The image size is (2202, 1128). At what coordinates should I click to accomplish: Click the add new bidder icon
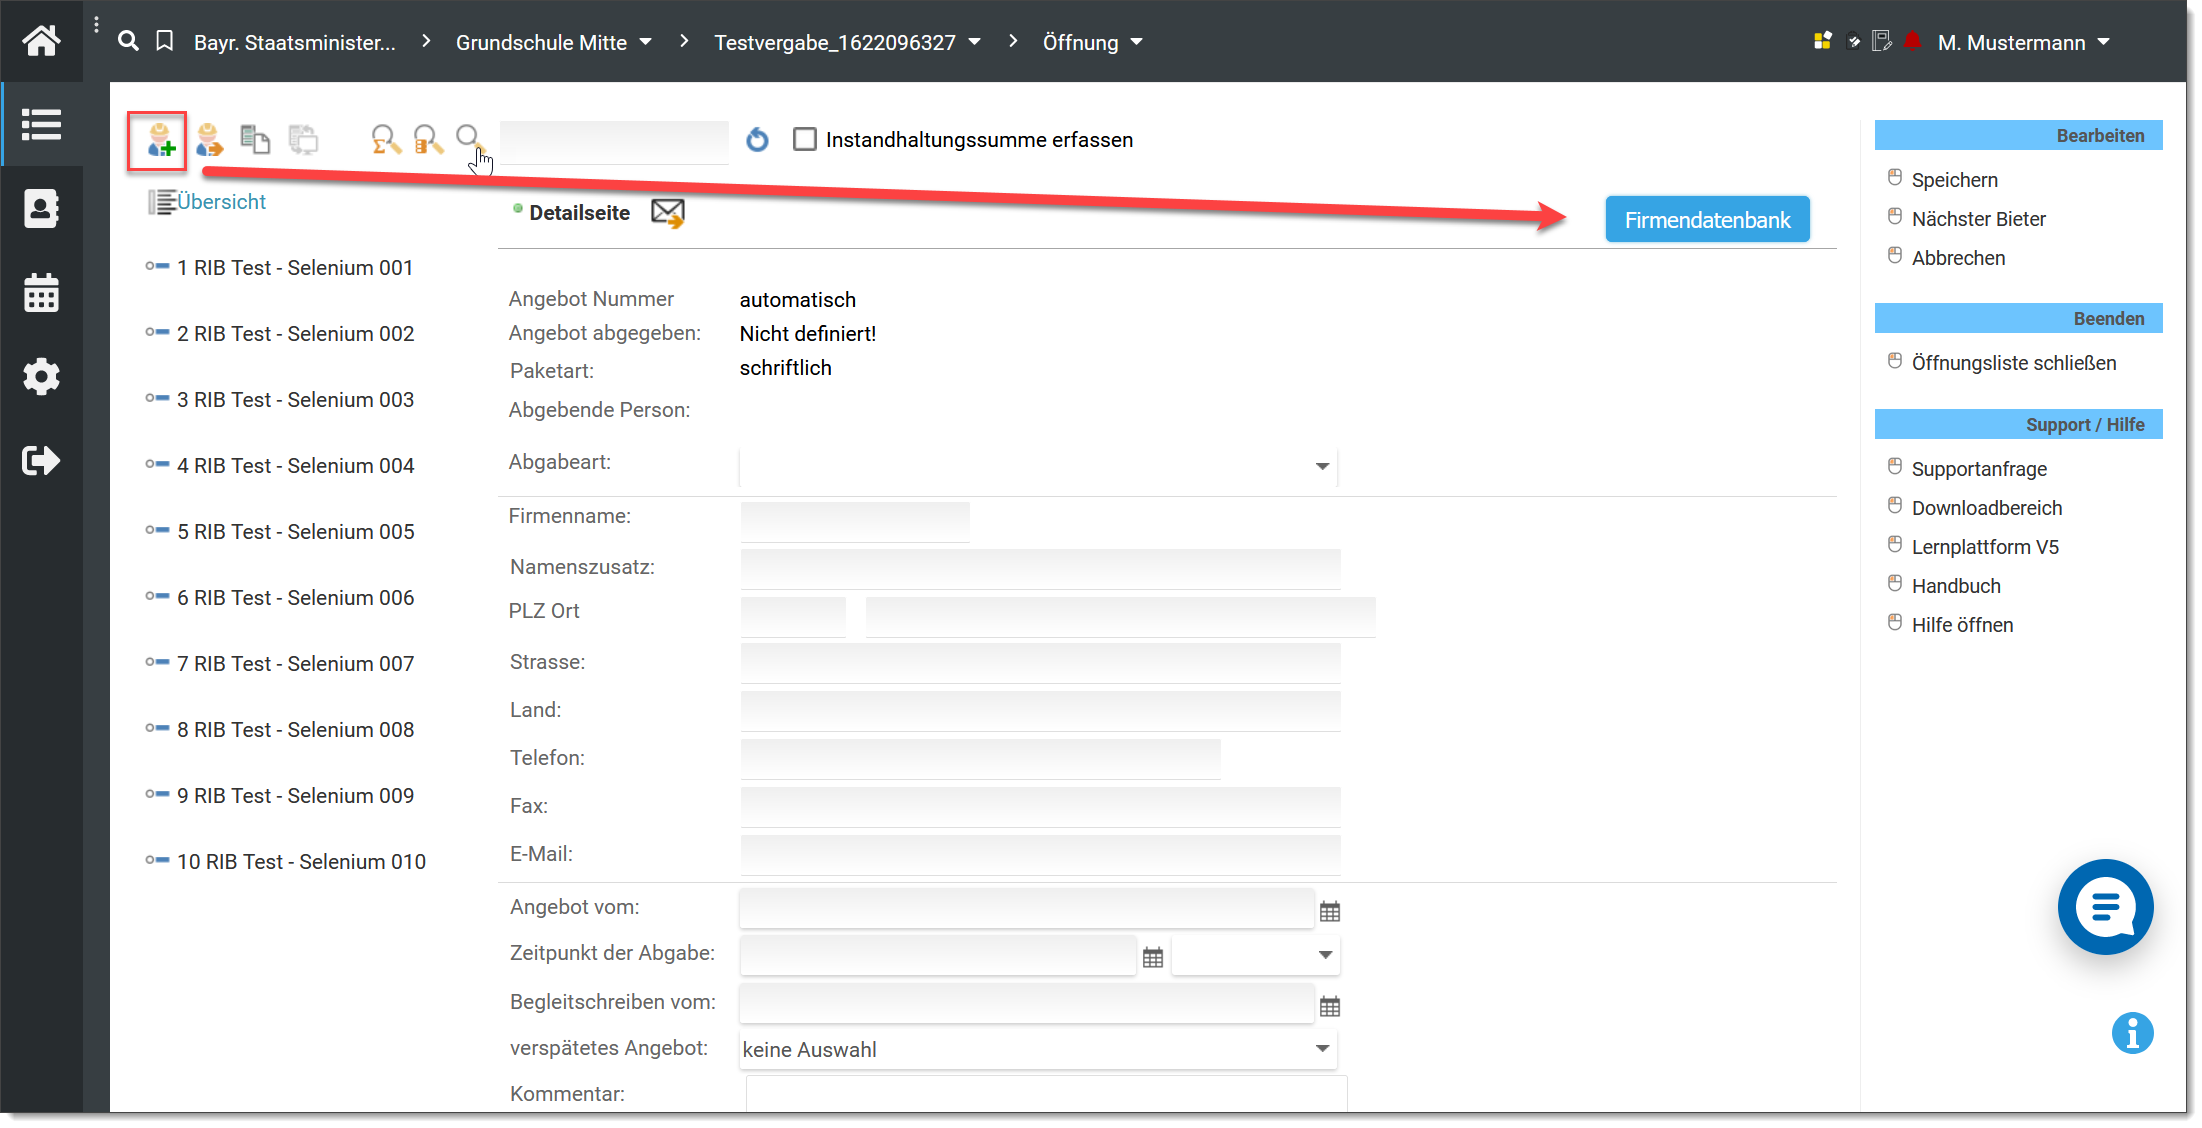[x=160, y=140]
